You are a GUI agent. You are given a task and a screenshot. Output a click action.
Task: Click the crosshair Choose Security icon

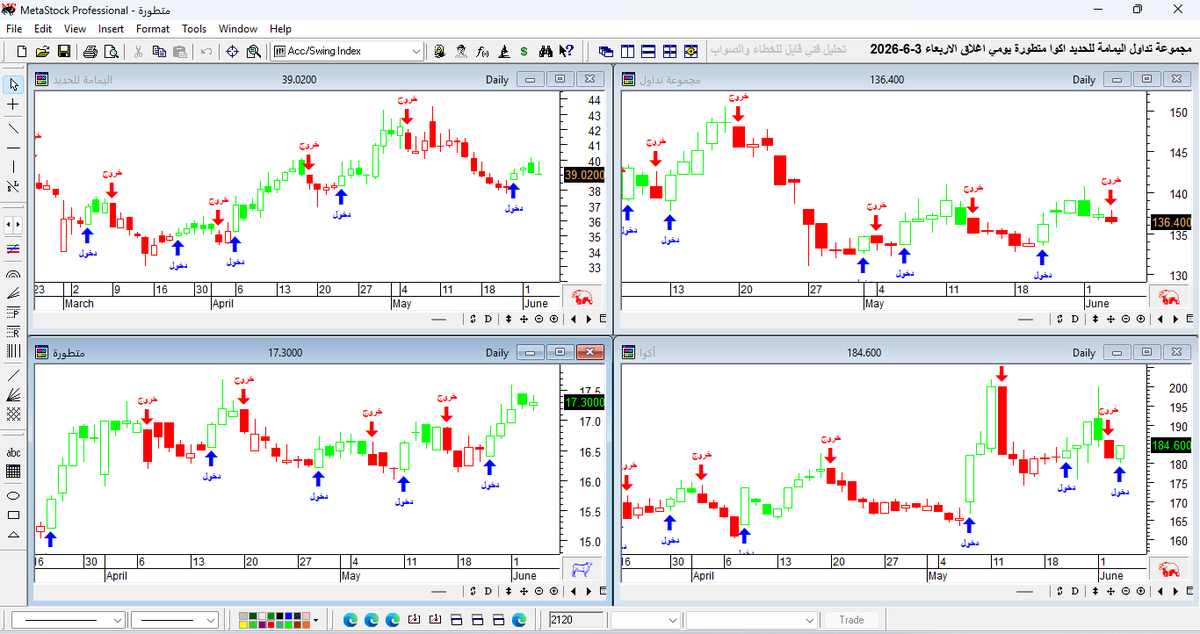pos(232,51)
